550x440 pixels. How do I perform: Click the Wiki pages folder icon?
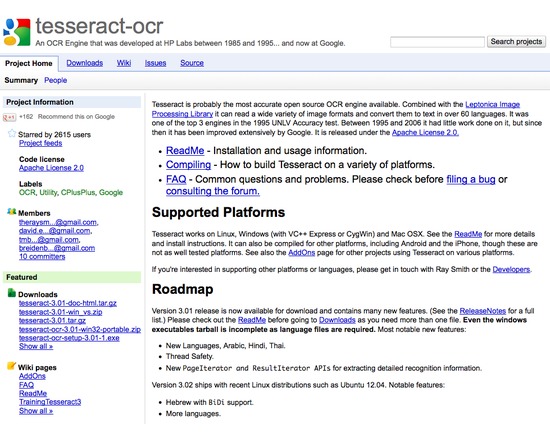pyautogui.click(x=12, y=366)
